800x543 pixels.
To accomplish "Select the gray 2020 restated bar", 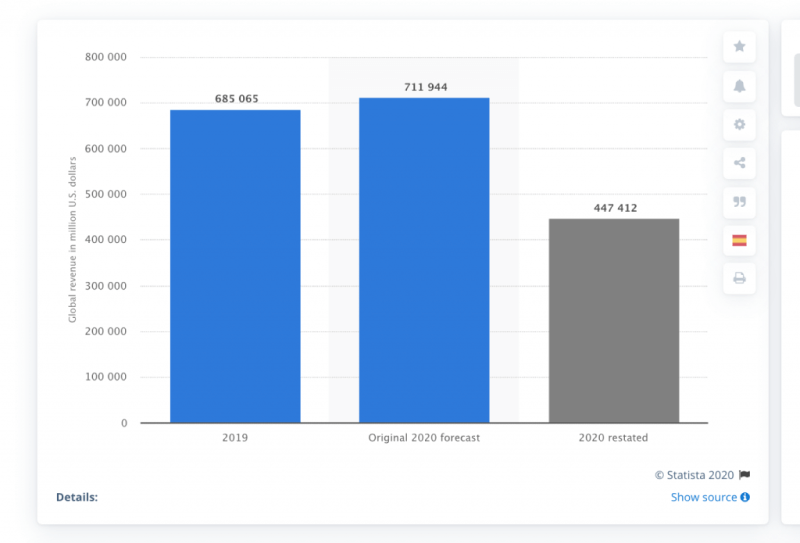I will point(613,320).
